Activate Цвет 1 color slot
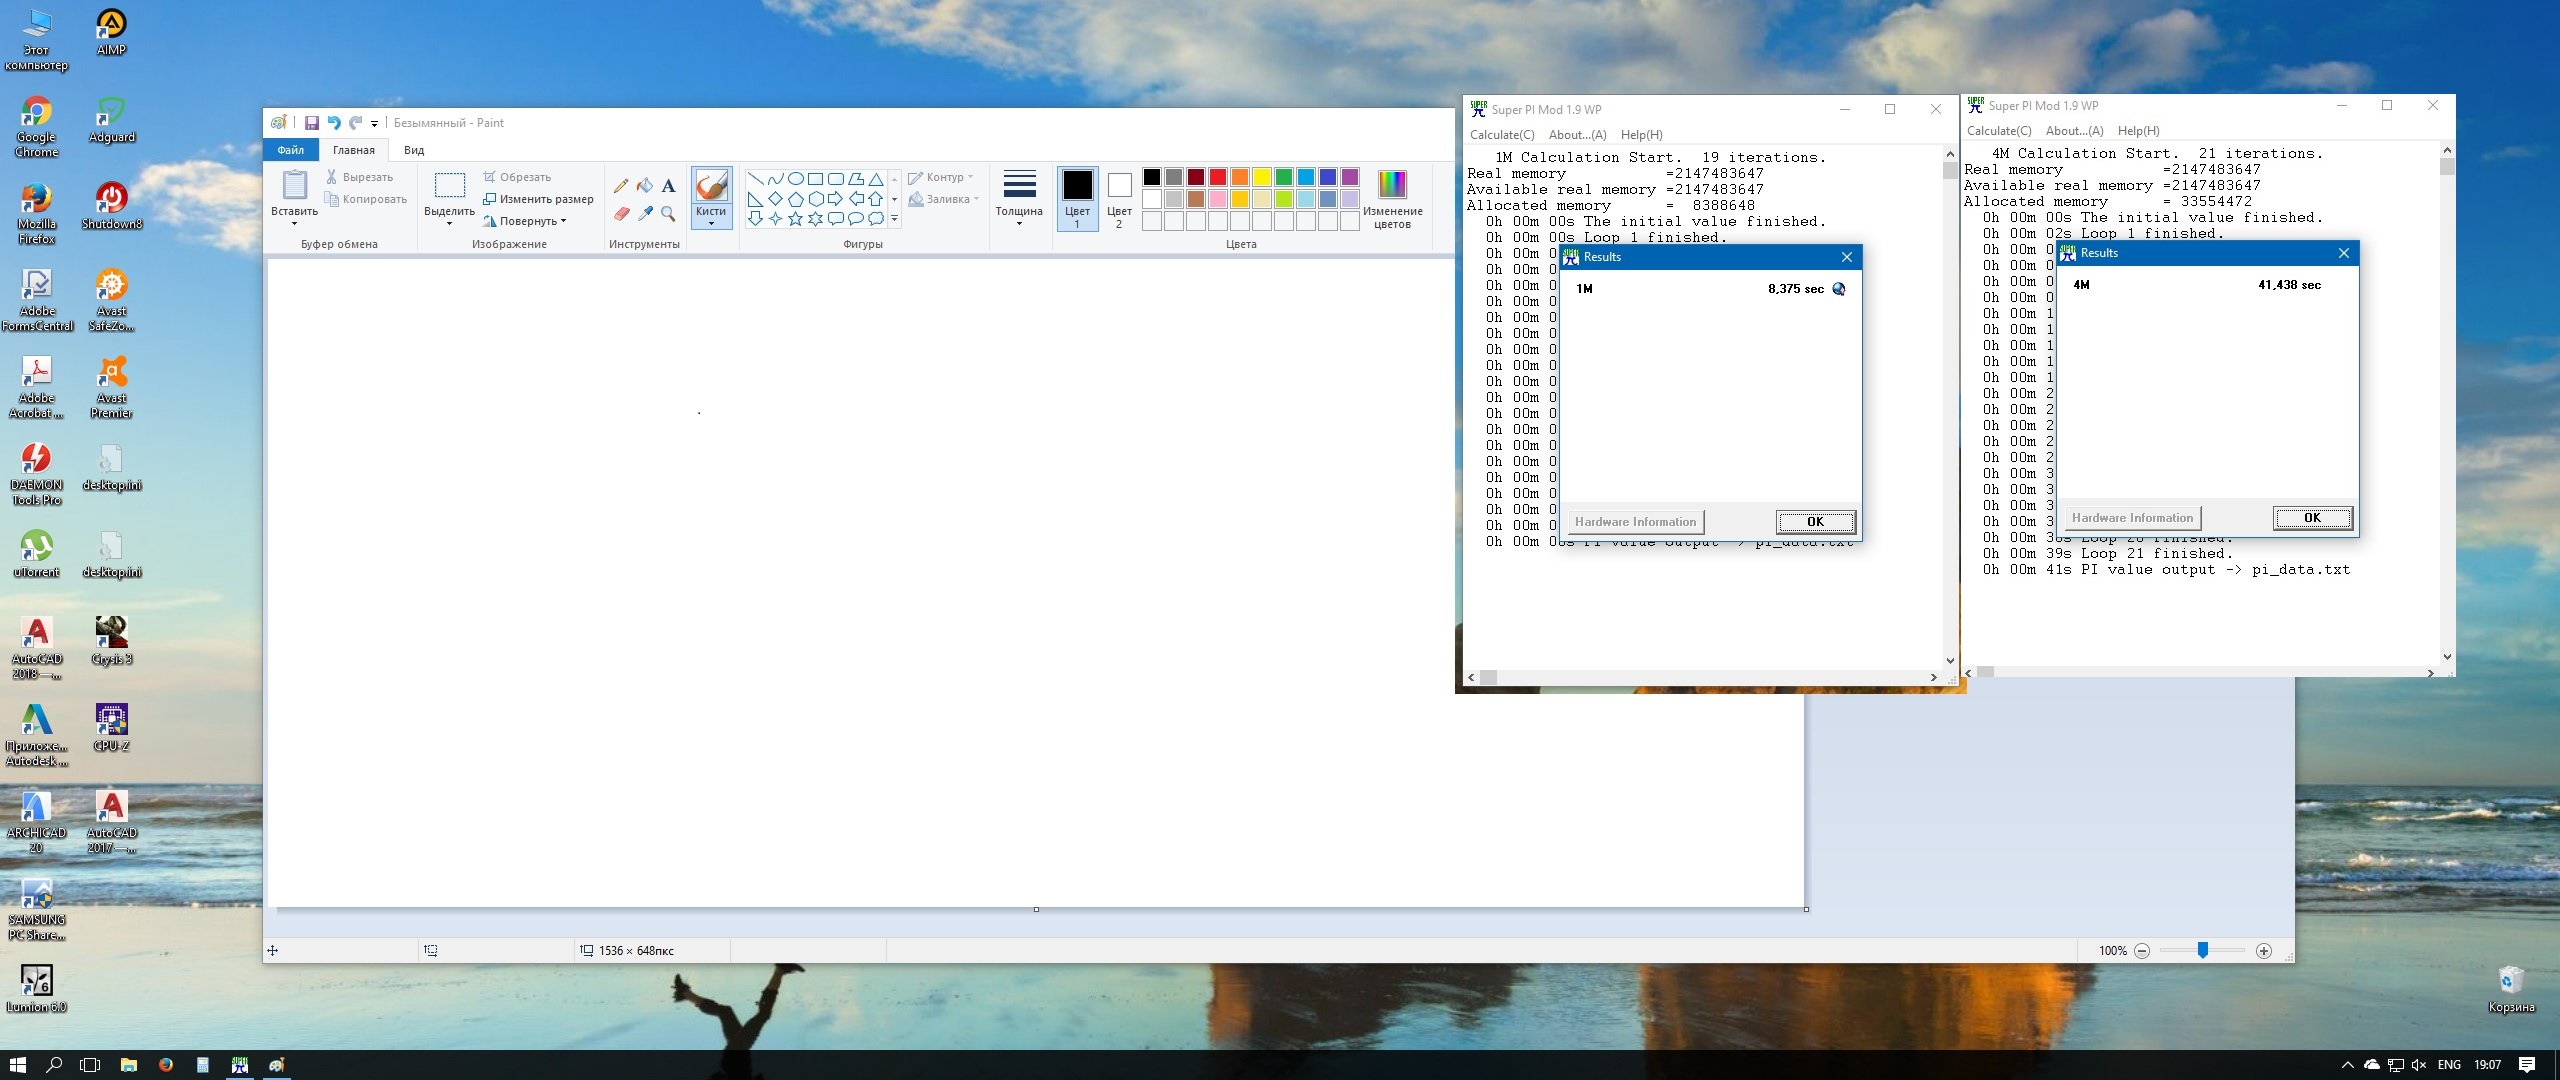 1077,198
